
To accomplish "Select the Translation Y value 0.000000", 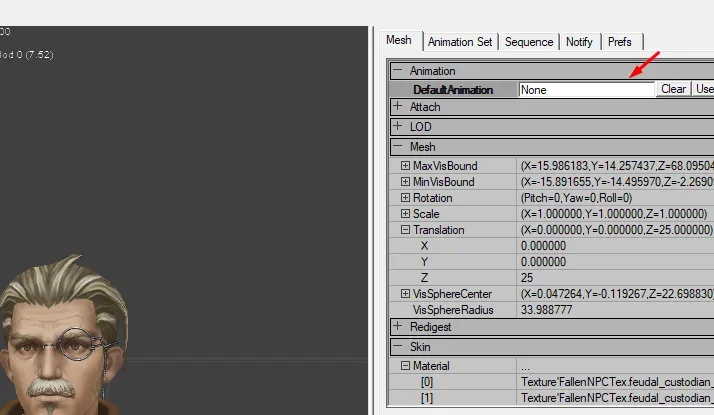I will (543, 262).
